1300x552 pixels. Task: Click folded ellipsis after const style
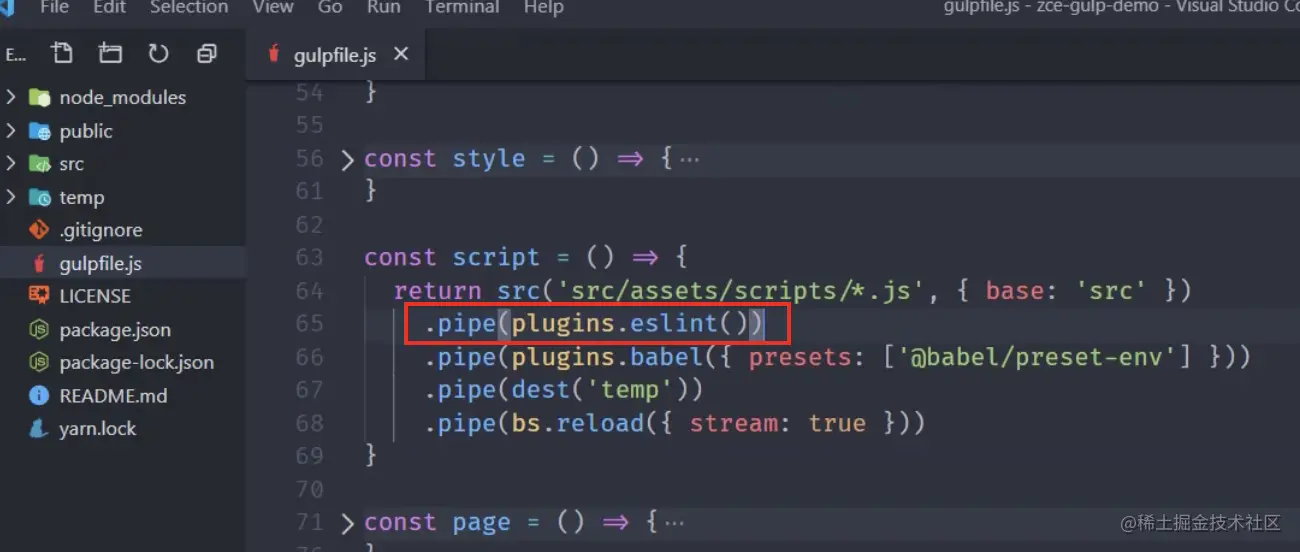coord(689,159)
